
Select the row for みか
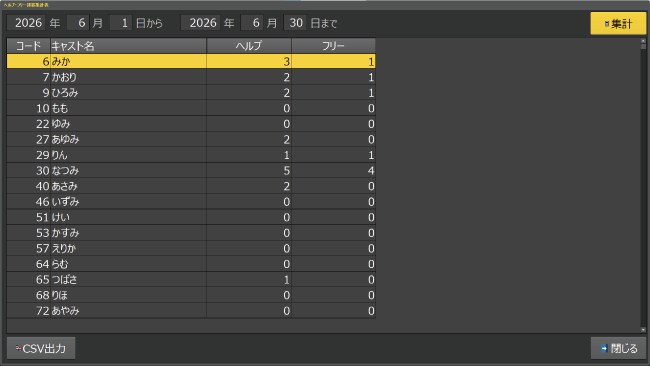point(191,61)
